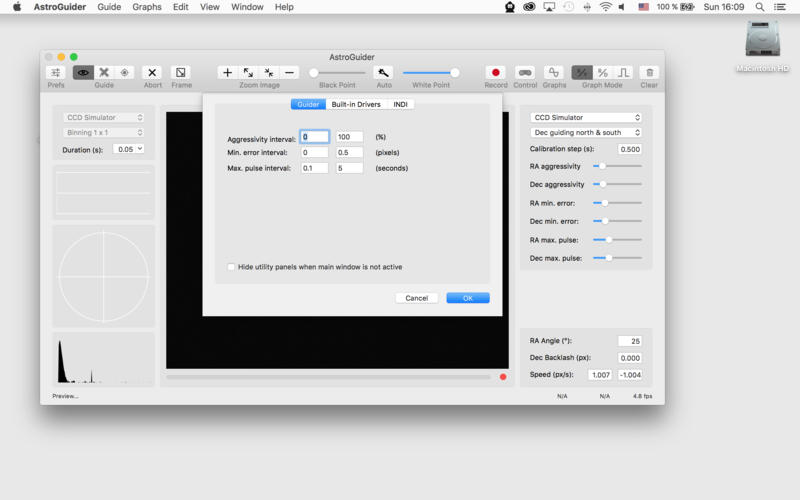Open the Graphs menu in menu bar
The height and width of the screenshot is (500, 800).
(x=146, y=7)
